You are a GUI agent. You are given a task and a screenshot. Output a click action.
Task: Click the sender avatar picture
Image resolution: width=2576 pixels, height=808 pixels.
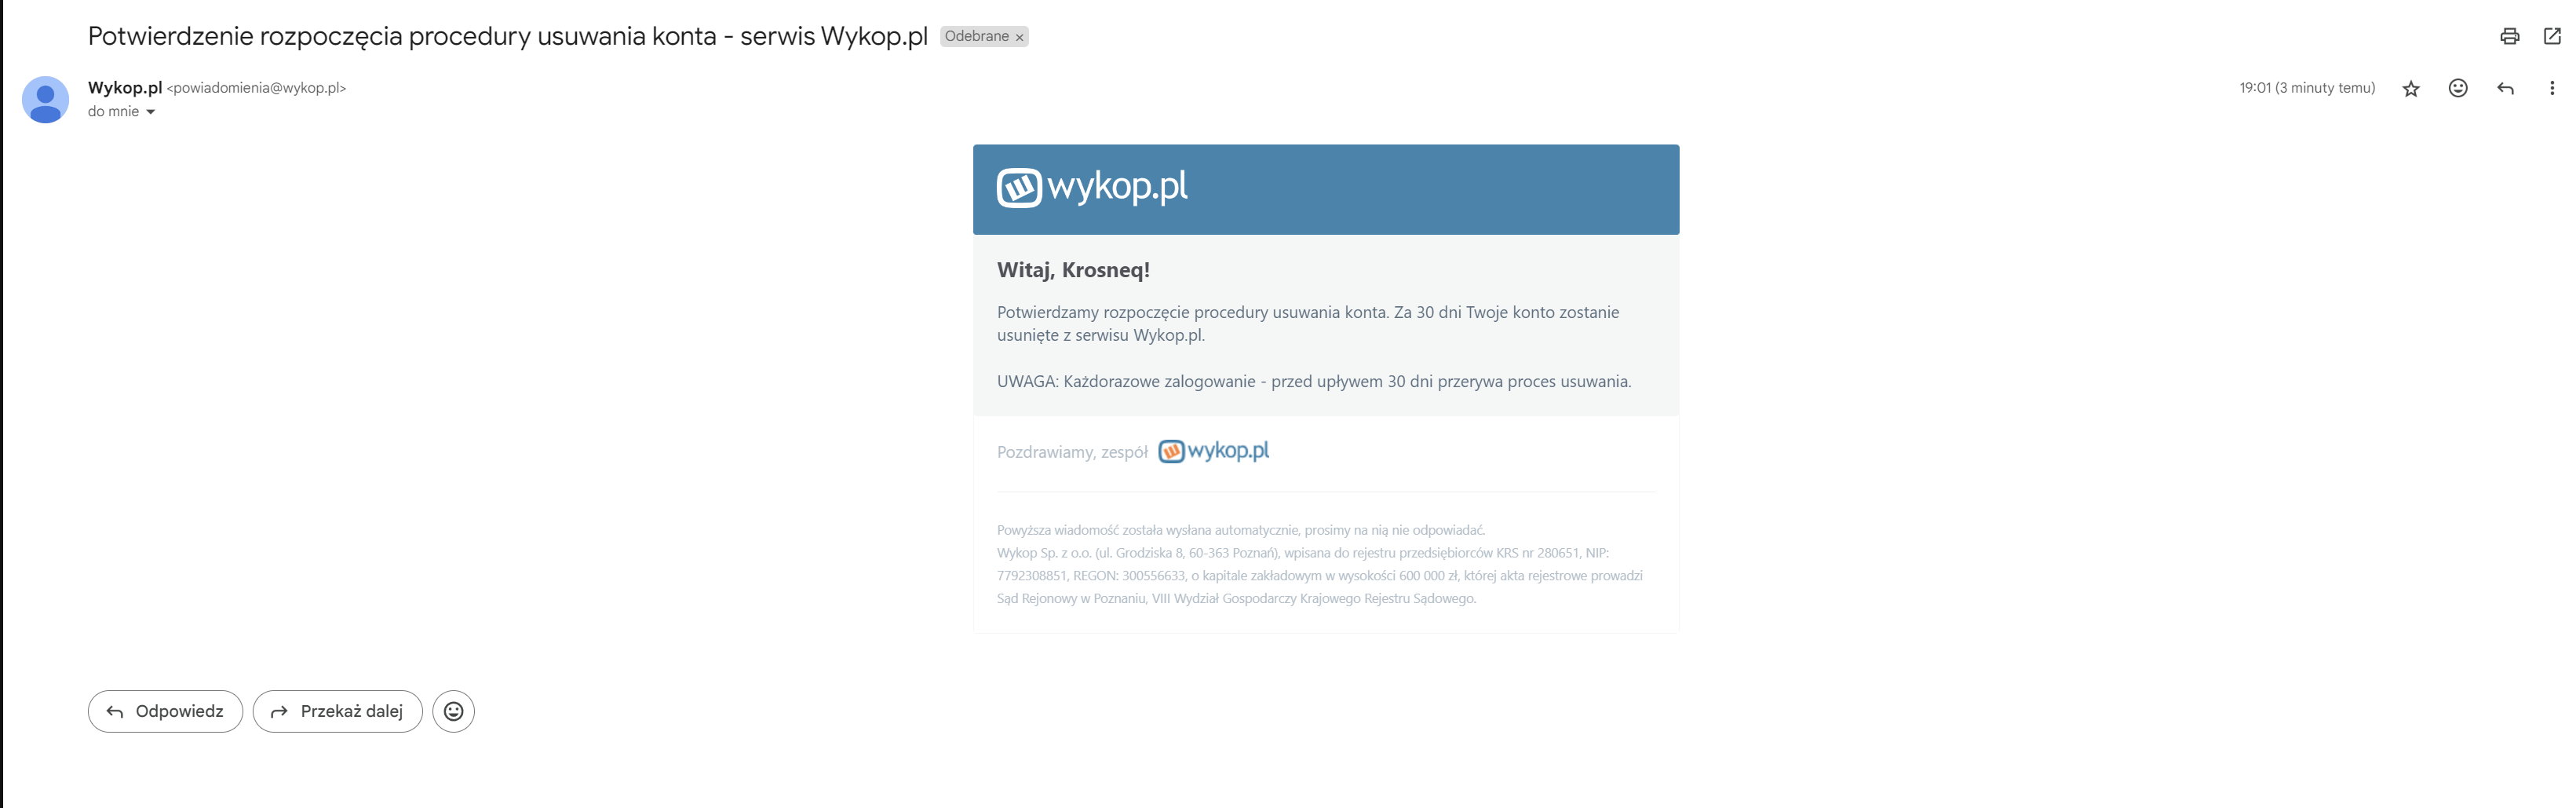point(45,99)
